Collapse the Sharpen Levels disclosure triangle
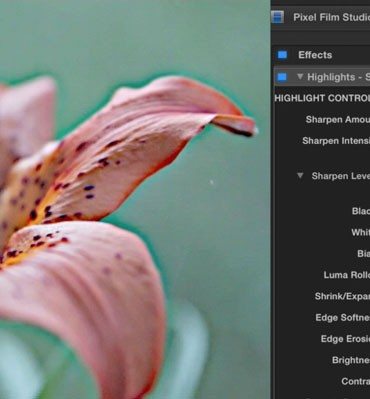370x399 pixels. (300, 175)
